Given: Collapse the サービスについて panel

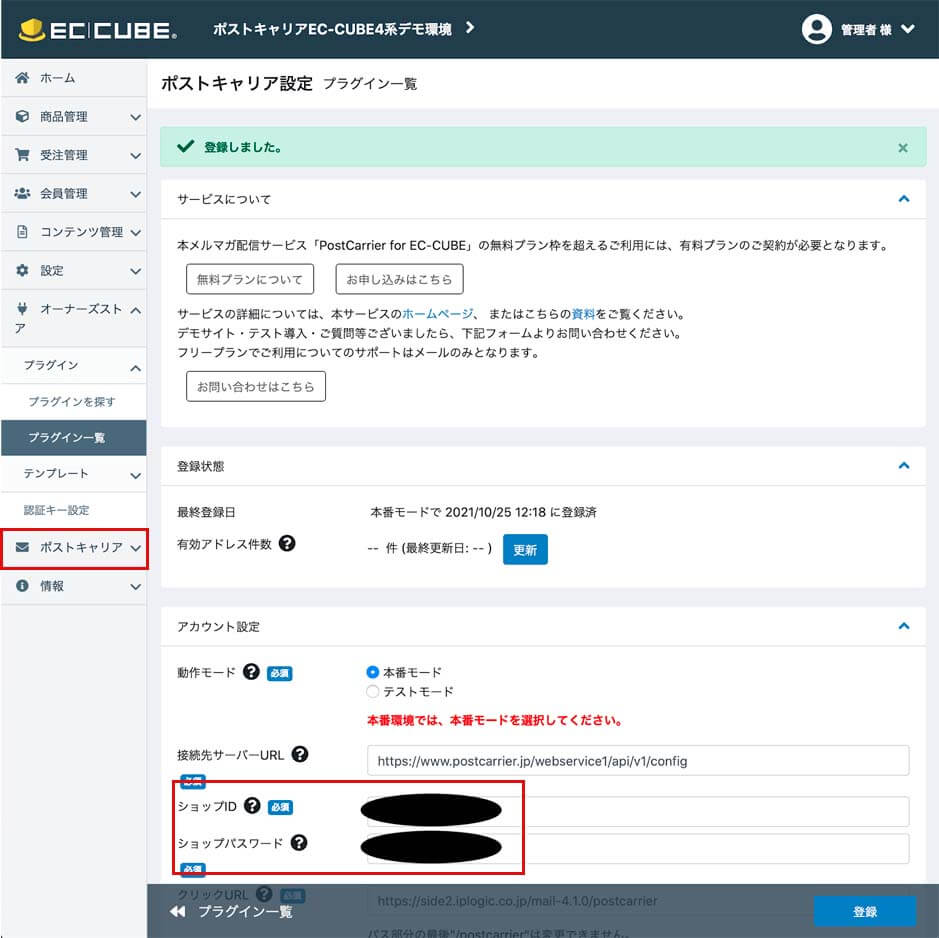Looking at the screenshot, I should click(x=904, y=199).
